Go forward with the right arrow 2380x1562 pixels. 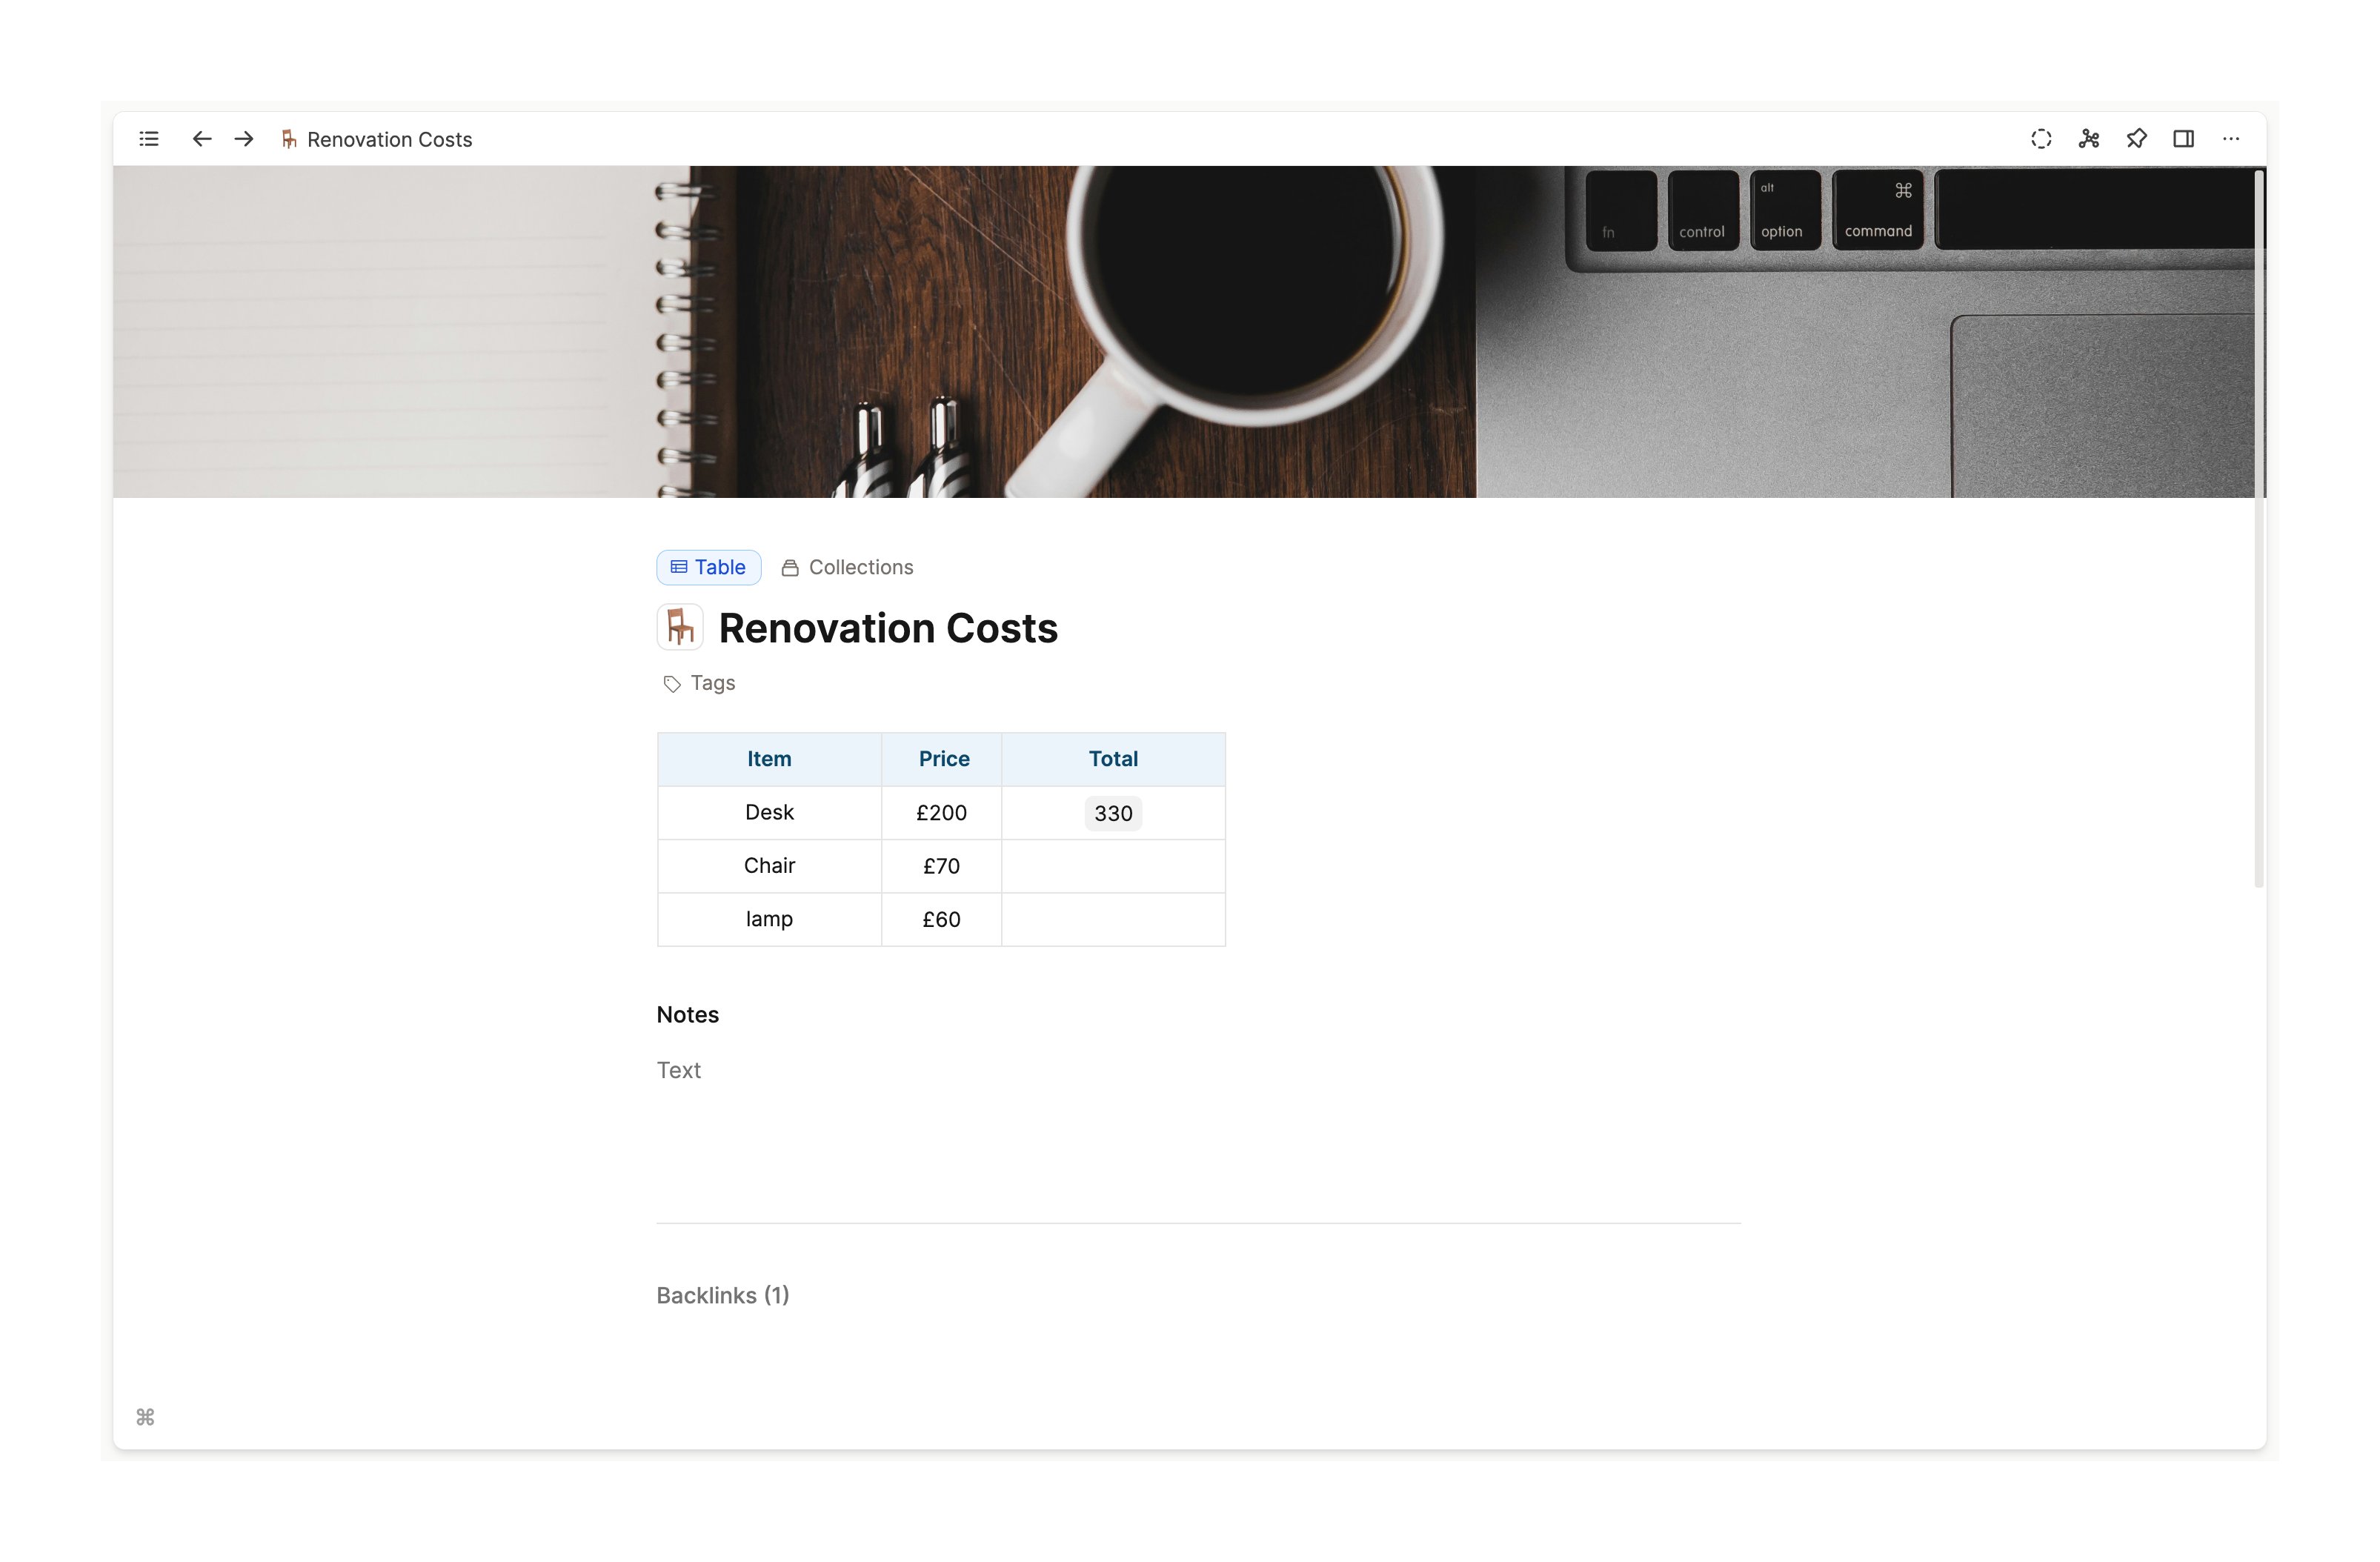[244, 139]
